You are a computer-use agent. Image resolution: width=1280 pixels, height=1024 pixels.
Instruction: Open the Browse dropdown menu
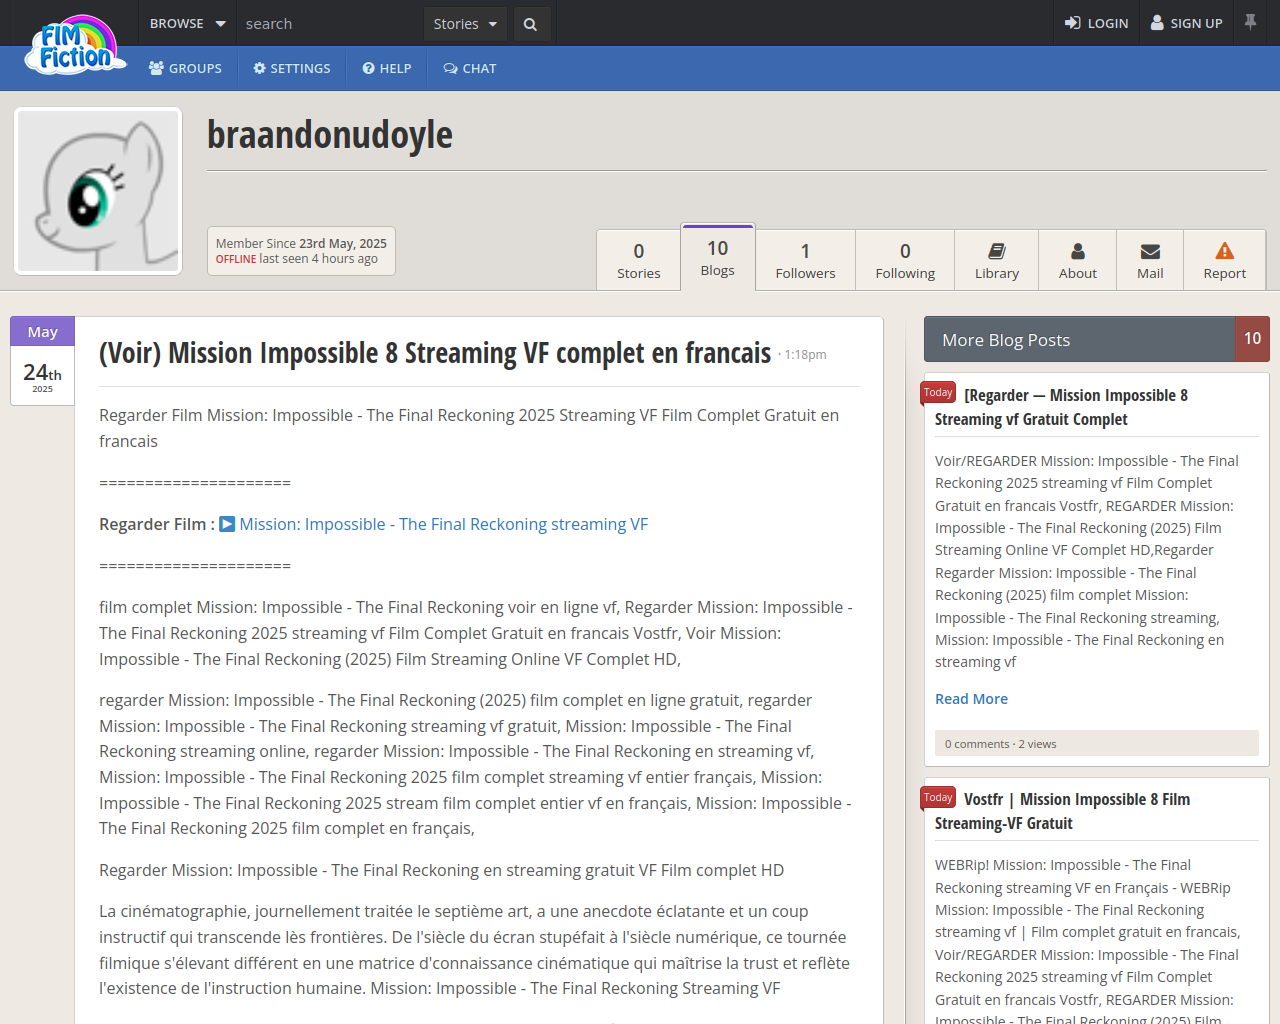tap(188, 23)
